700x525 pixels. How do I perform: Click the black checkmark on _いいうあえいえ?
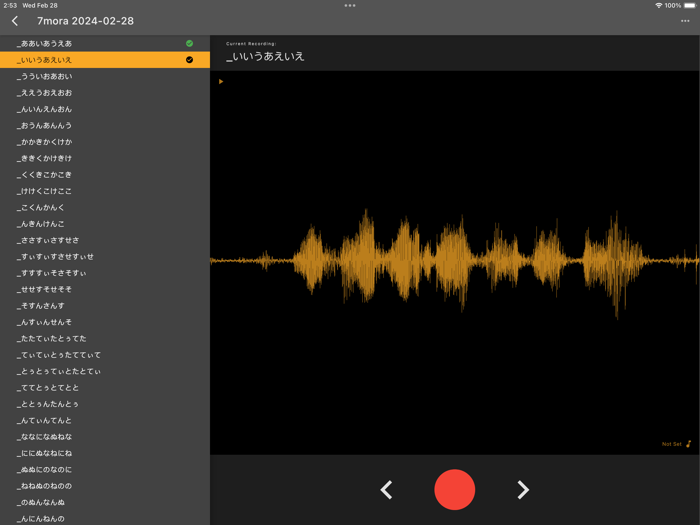point(189,60)
